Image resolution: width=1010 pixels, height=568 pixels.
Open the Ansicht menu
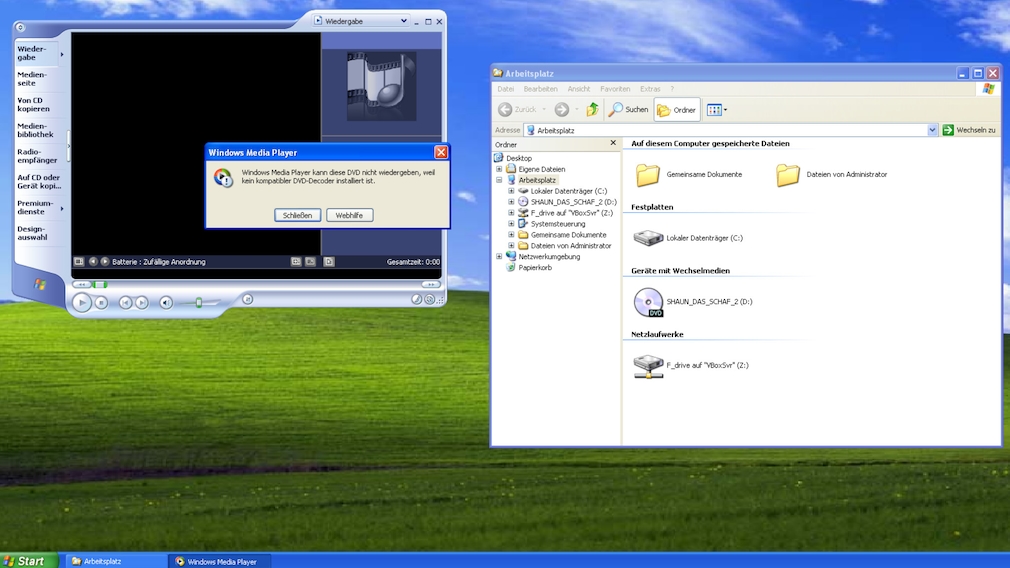pyautogui.click(x=578, y=89)
